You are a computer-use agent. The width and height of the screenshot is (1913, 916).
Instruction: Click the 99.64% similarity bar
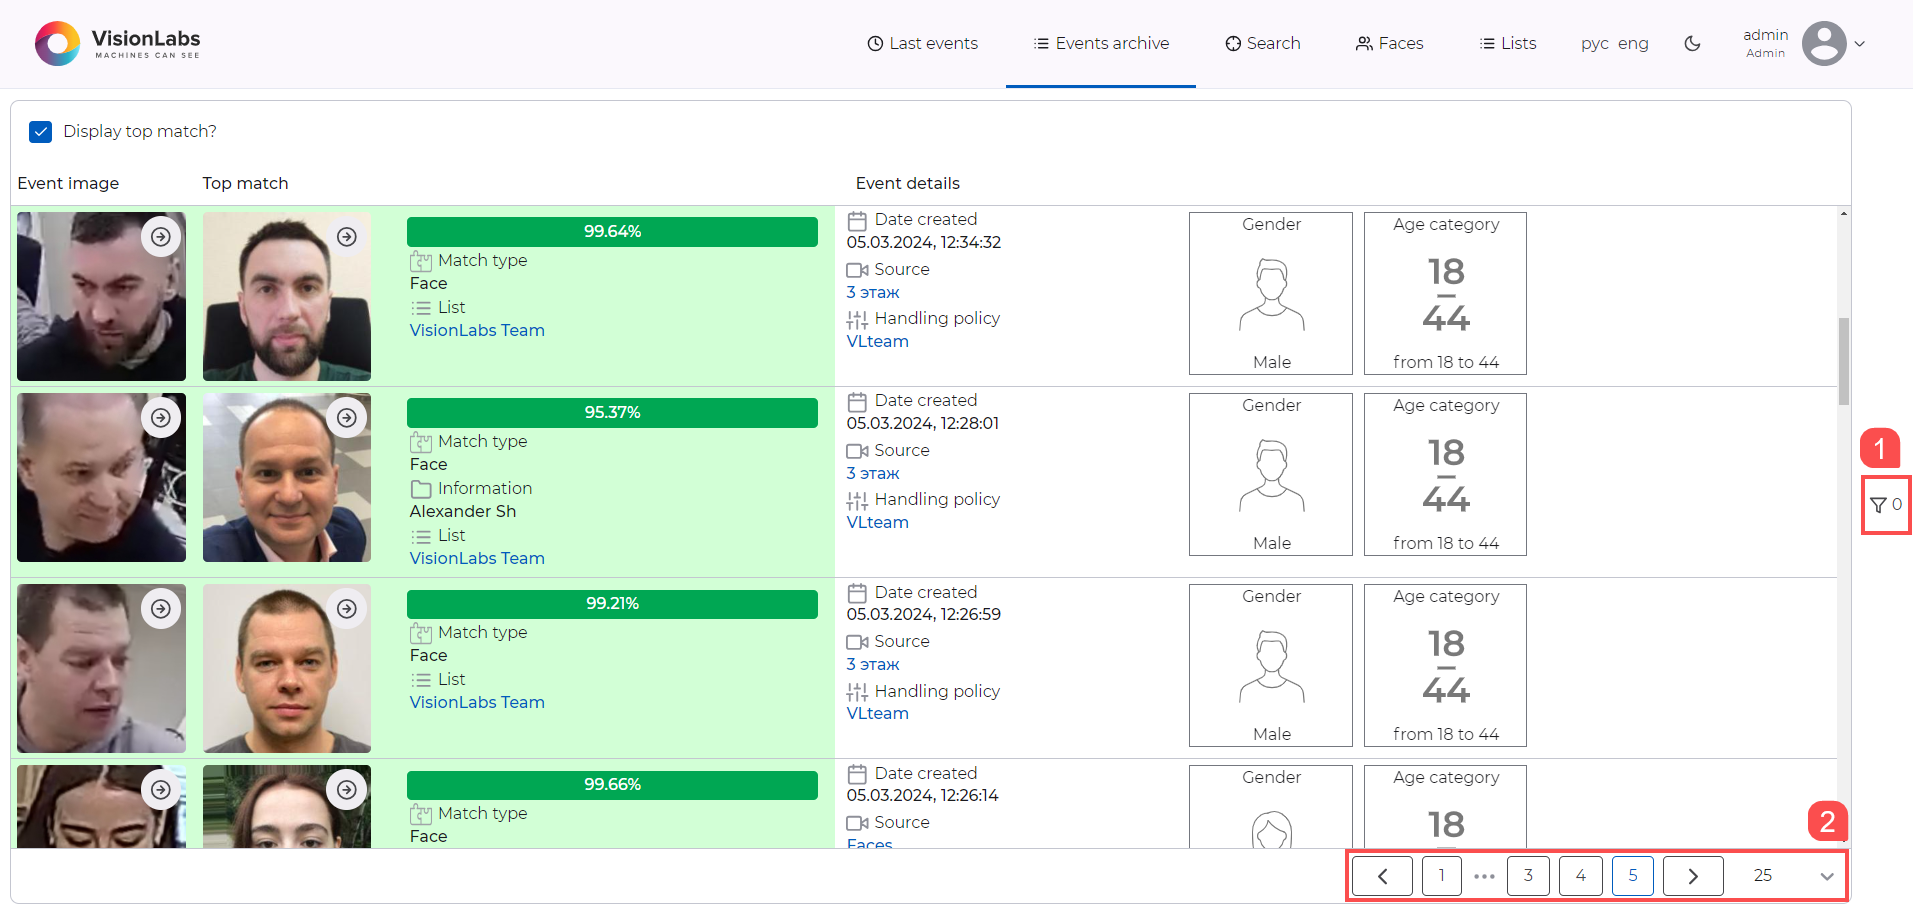612,232
